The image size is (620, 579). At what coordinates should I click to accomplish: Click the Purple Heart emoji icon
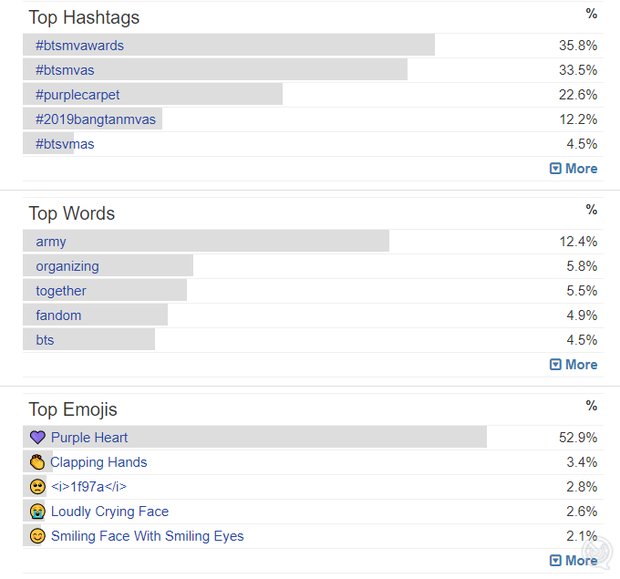(x=38, y=437)
